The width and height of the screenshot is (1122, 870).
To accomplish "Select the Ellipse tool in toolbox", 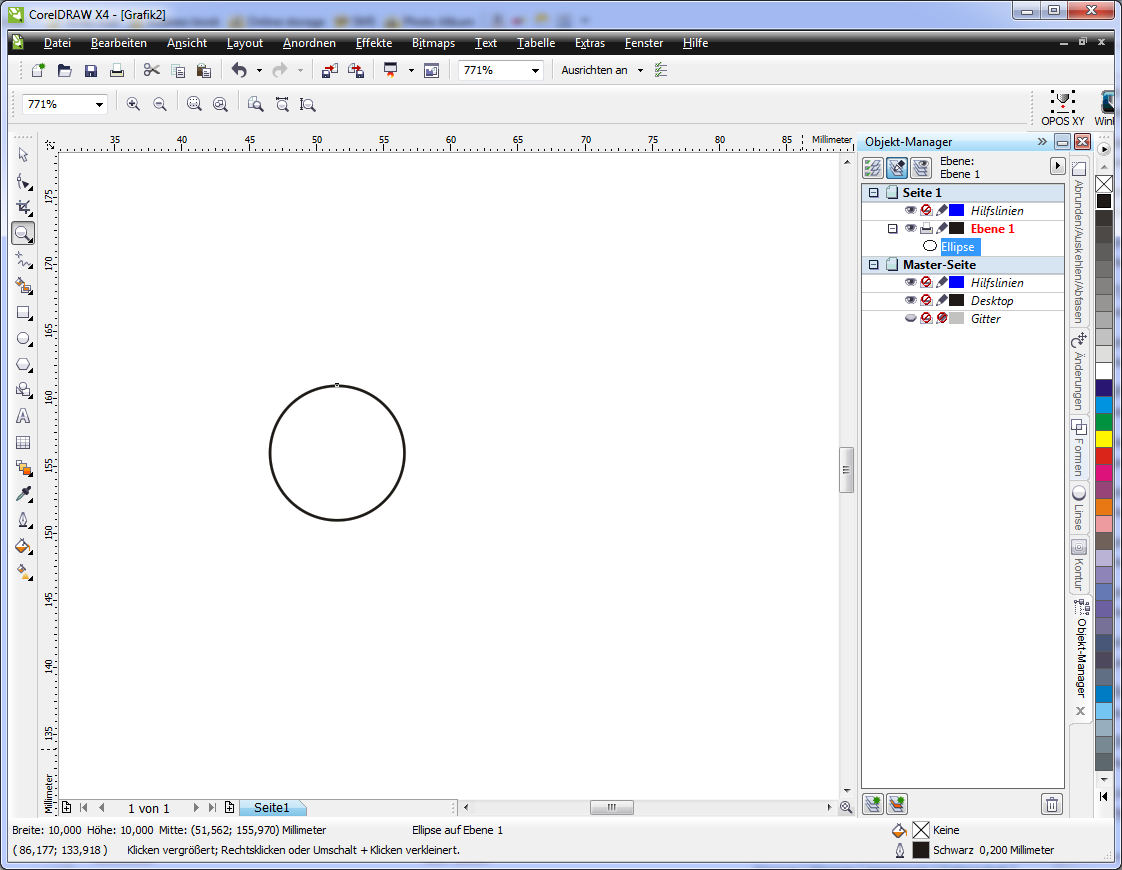I will 23,339.
